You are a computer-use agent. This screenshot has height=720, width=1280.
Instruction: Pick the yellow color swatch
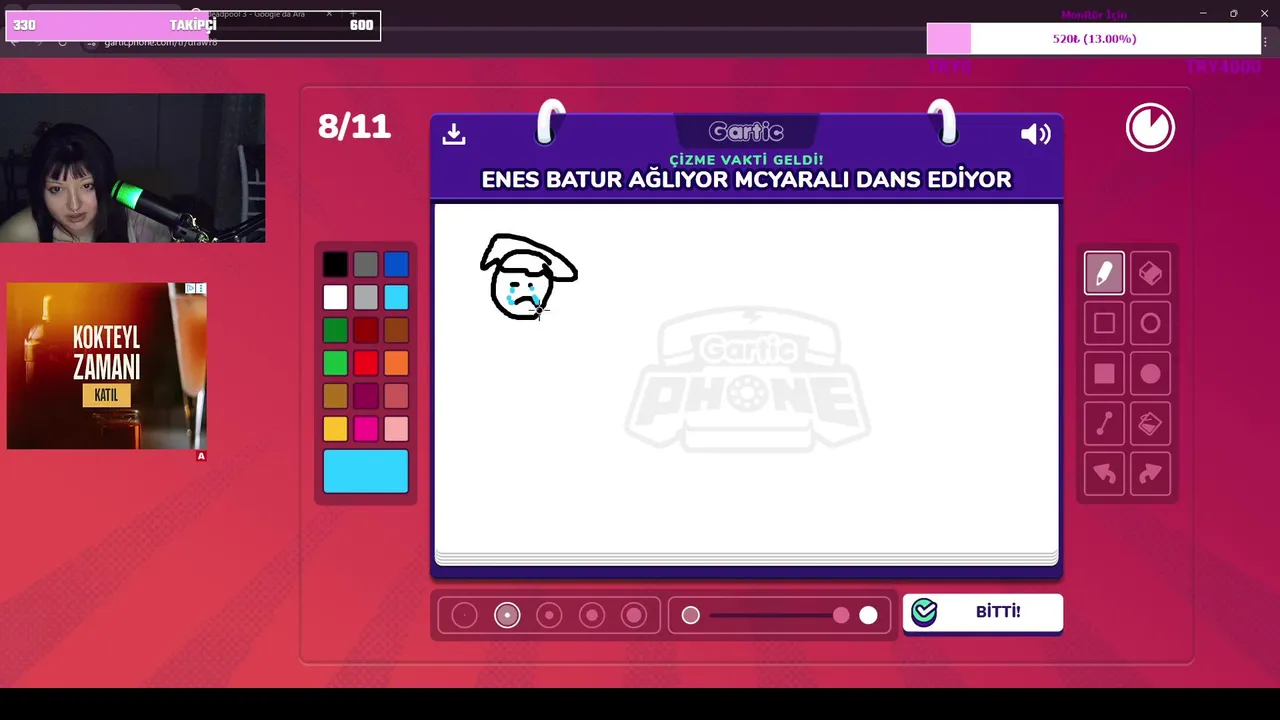(335, 429)
